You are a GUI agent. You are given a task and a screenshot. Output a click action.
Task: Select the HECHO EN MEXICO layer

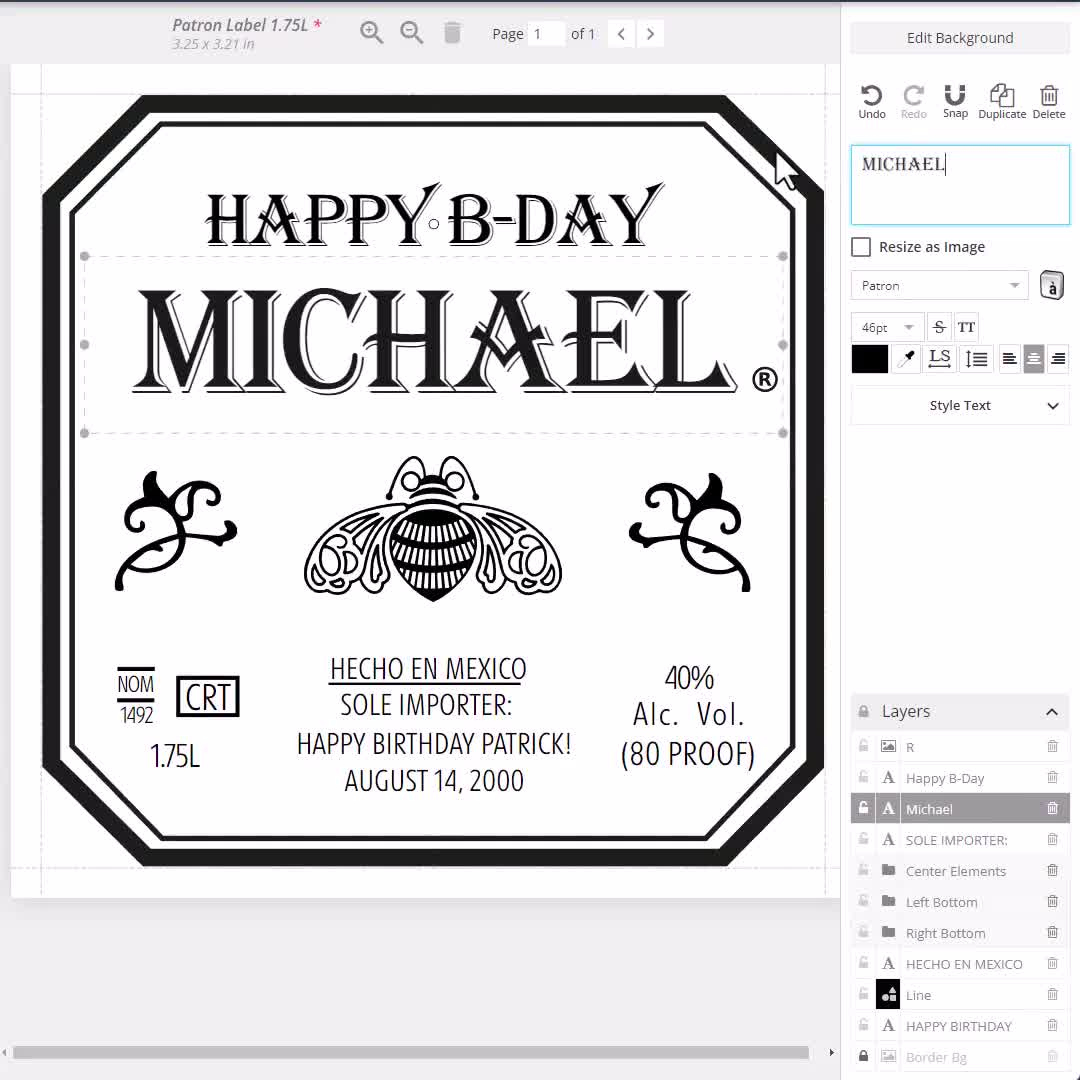click(x=959, y=964)
